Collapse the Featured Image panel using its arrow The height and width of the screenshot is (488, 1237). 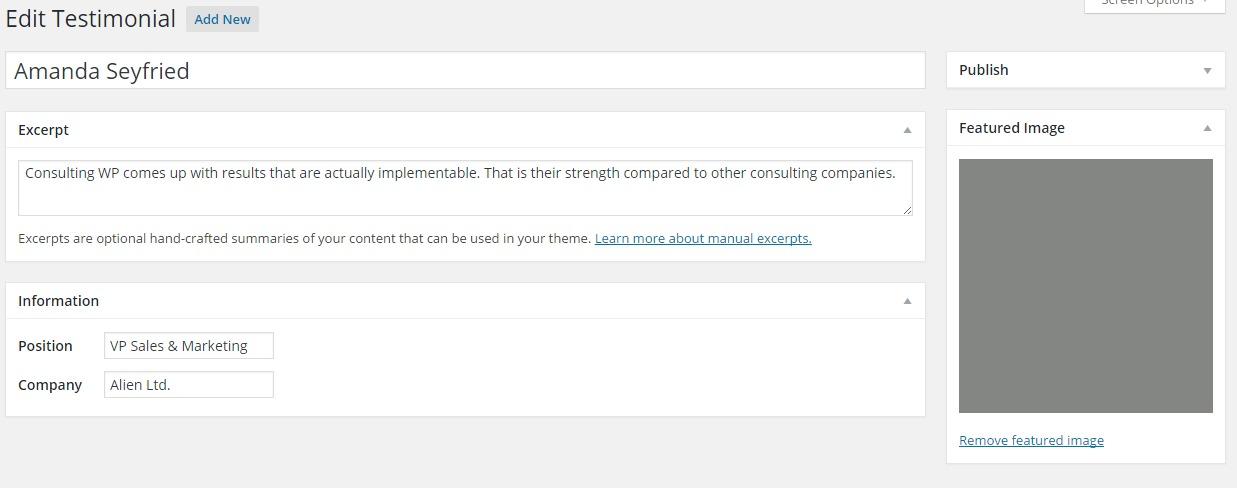[1207, 128]
